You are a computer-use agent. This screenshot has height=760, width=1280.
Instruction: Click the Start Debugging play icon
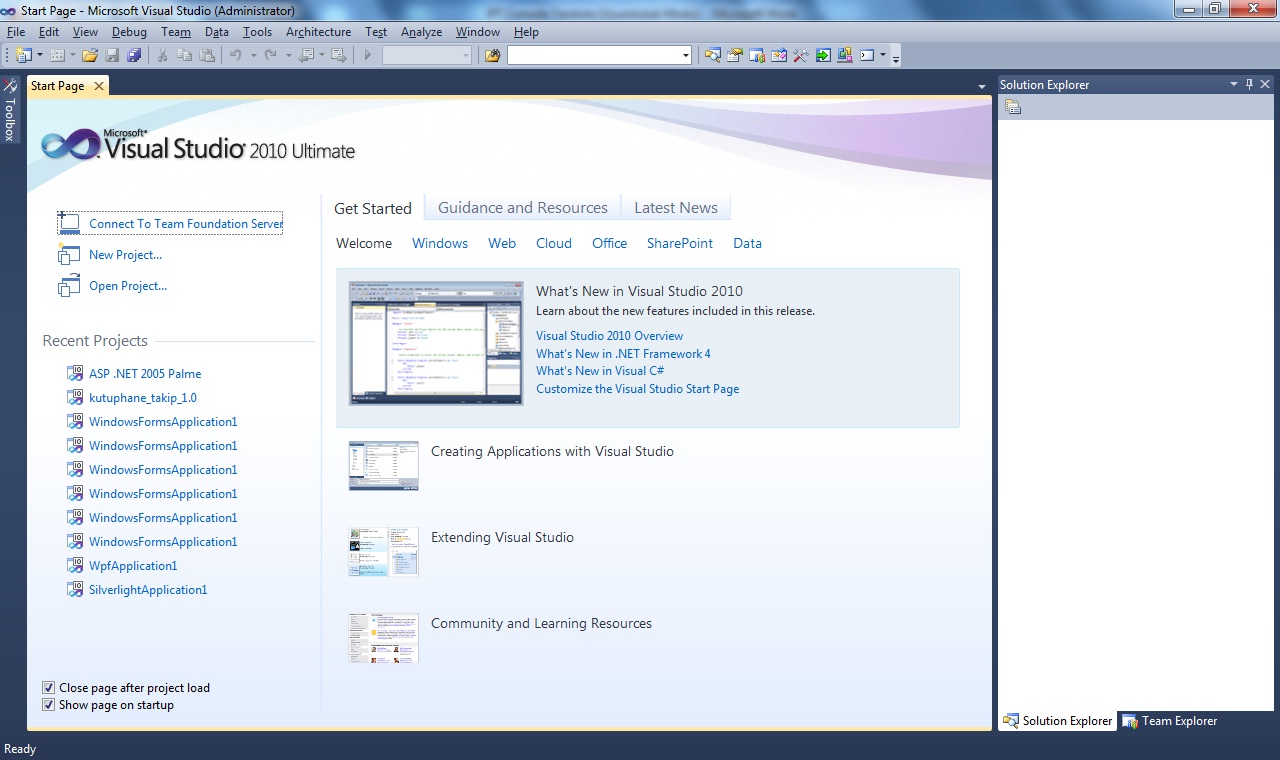pyautogui.click(x=368, y=56)
